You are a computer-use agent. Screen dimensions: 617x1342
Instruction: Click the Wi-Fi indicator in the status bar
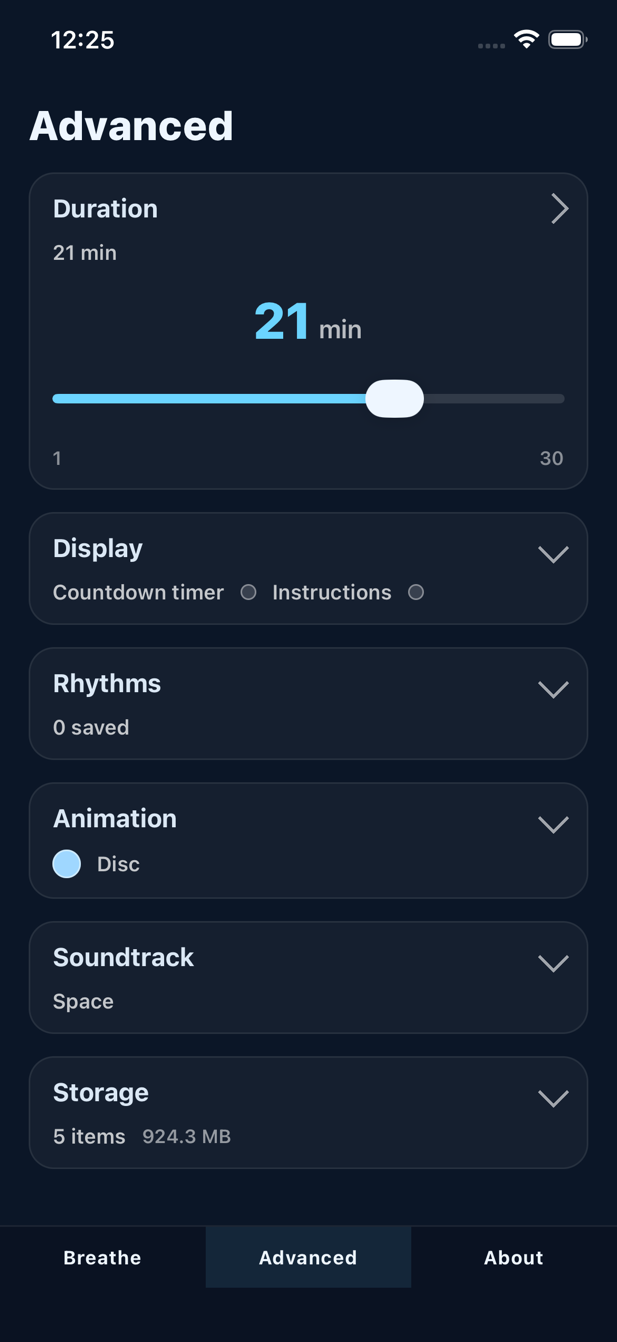click(x=524, y=39)
